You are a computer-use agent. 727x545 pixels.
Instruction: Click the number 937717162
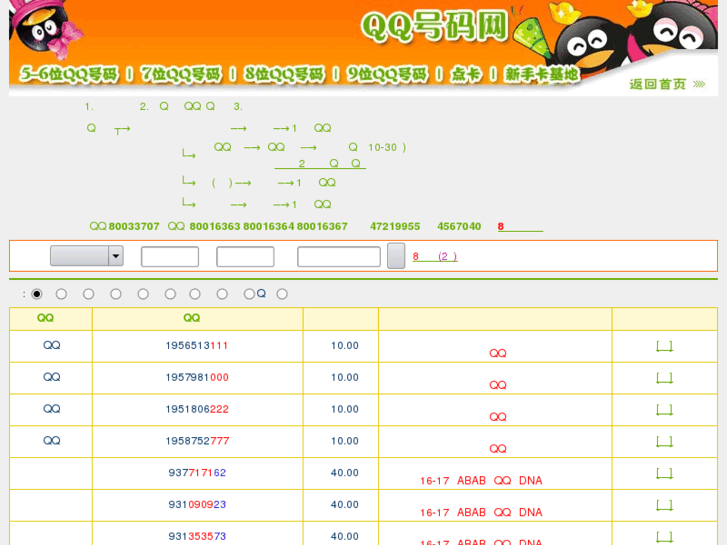(x=197, y=473)
